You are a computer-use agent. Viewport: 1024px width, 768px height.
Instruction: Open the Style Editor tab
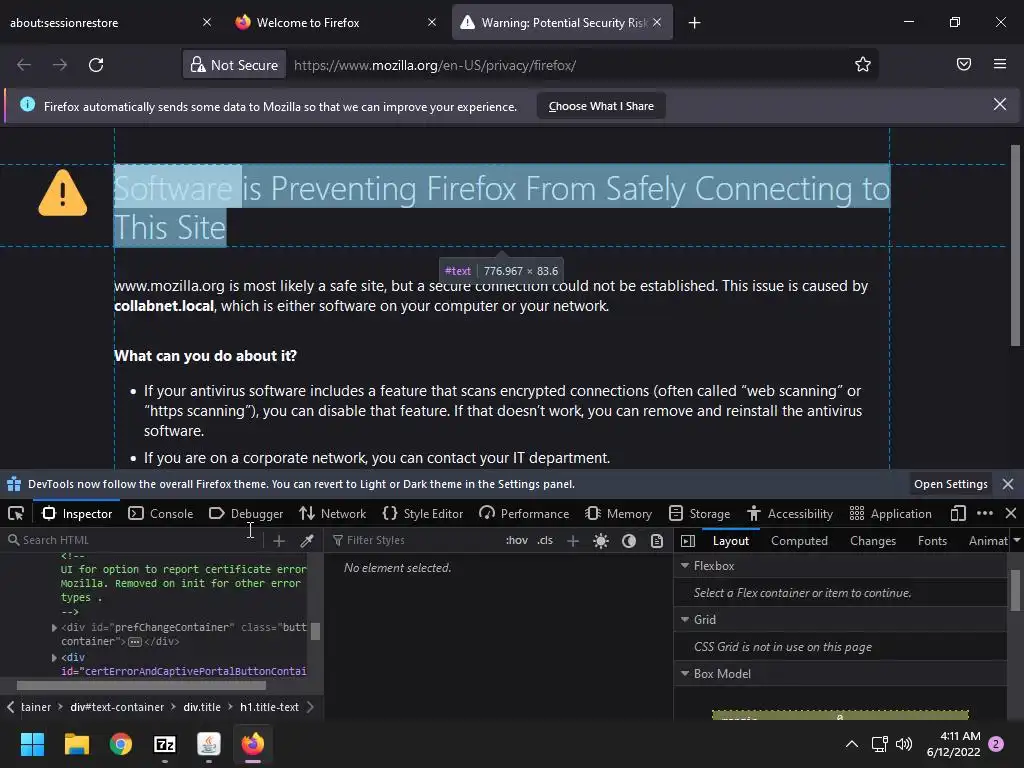click(x=423, y=514)
